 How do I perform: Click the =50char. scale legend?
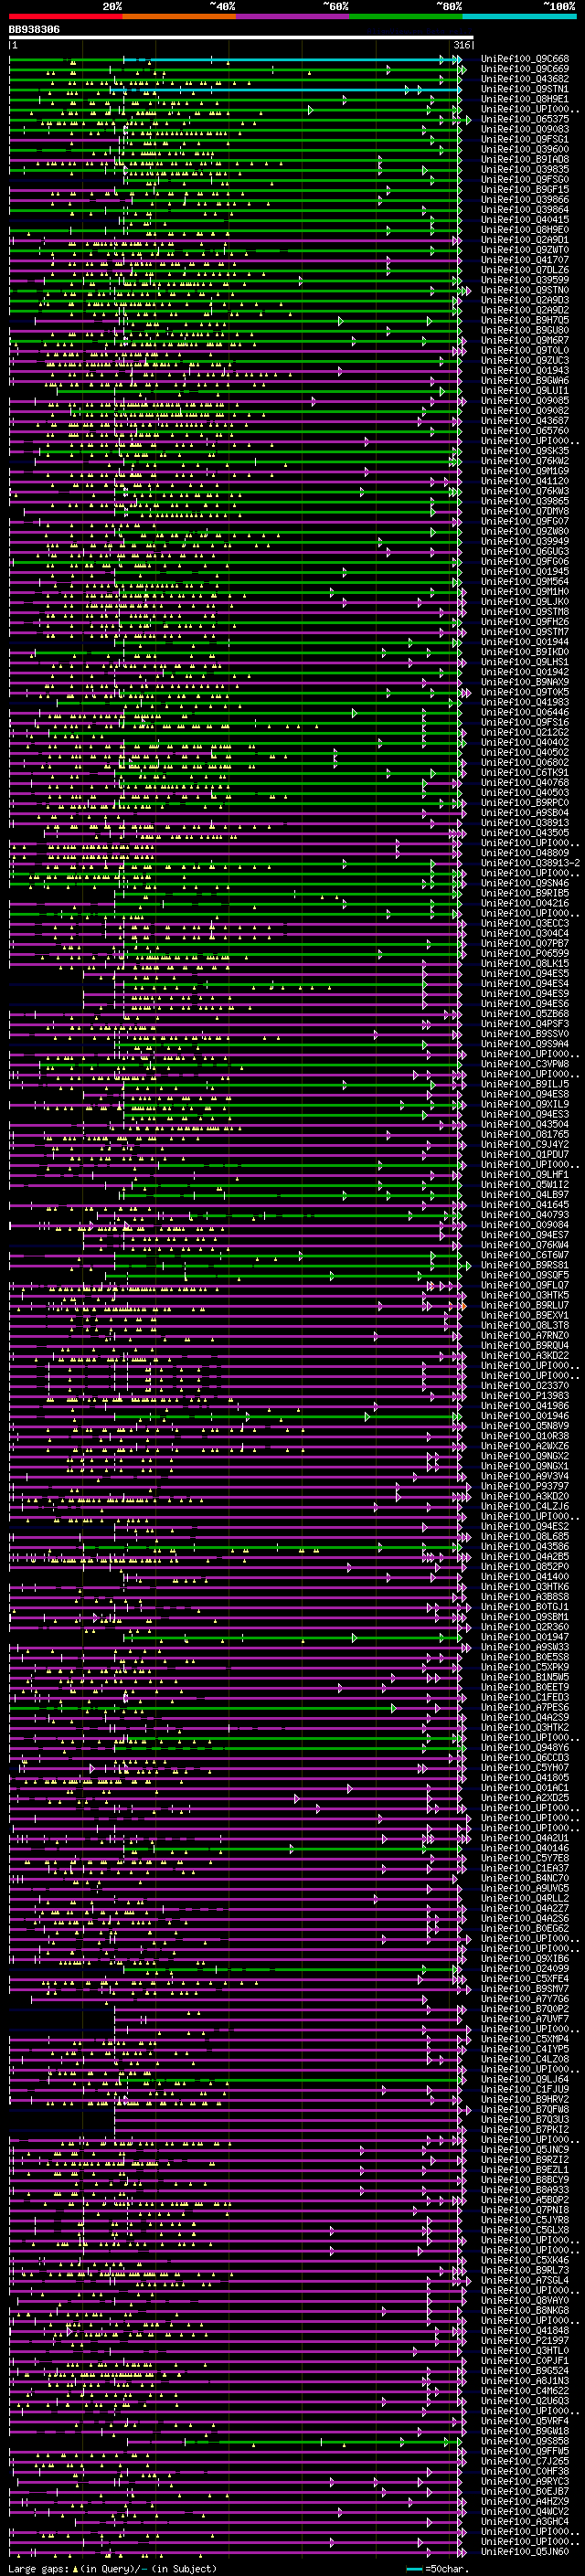[x=437, y=2568]
